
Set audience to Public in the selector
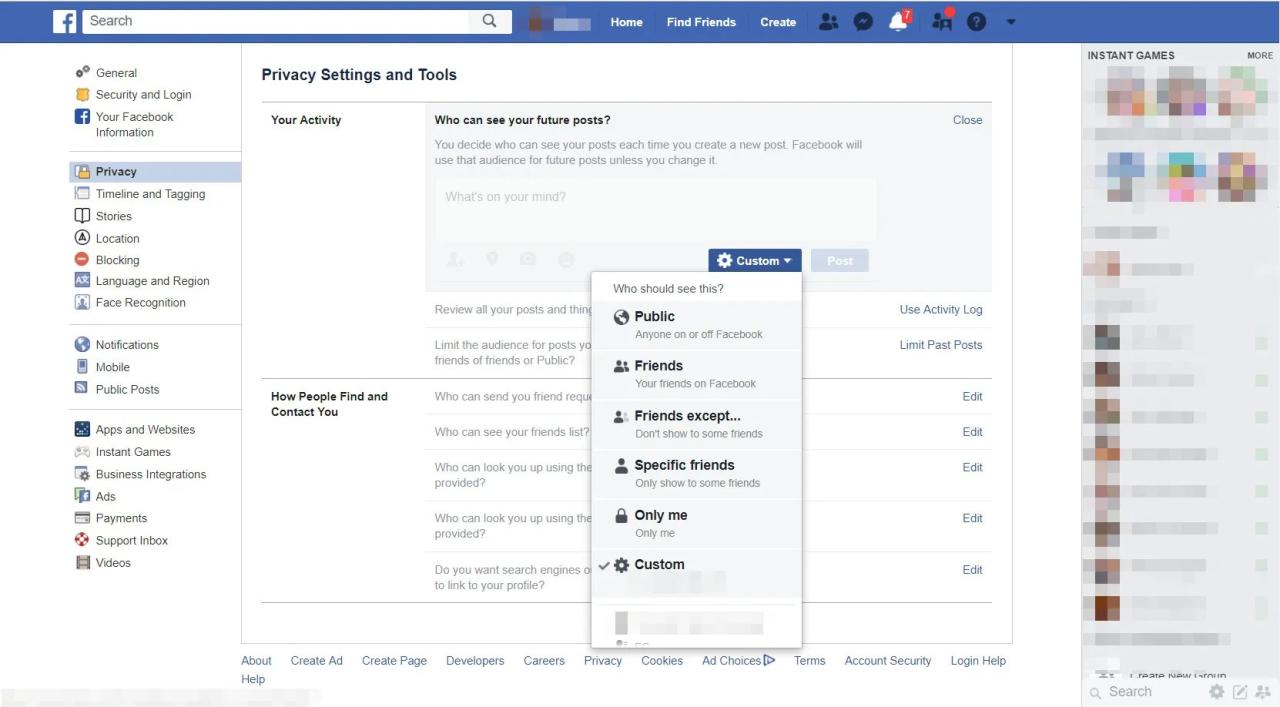tap(654, 316)
